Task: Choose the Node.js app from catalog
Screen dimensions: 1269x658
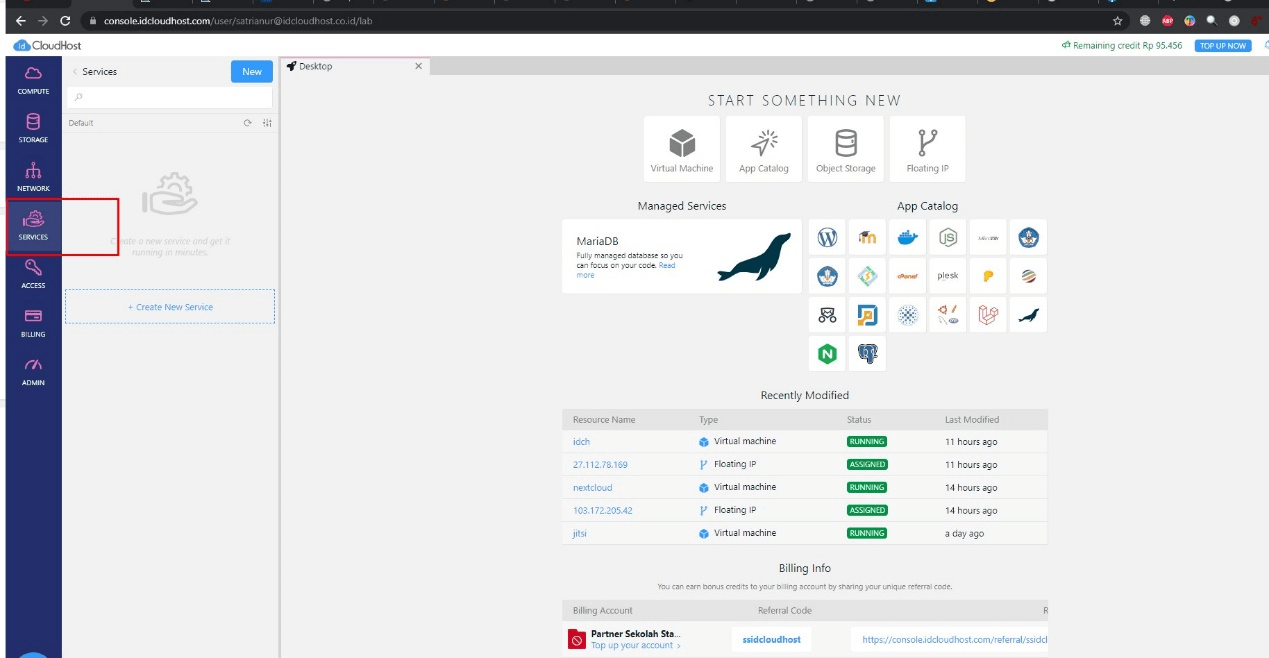Action: (x=948, y=238)
